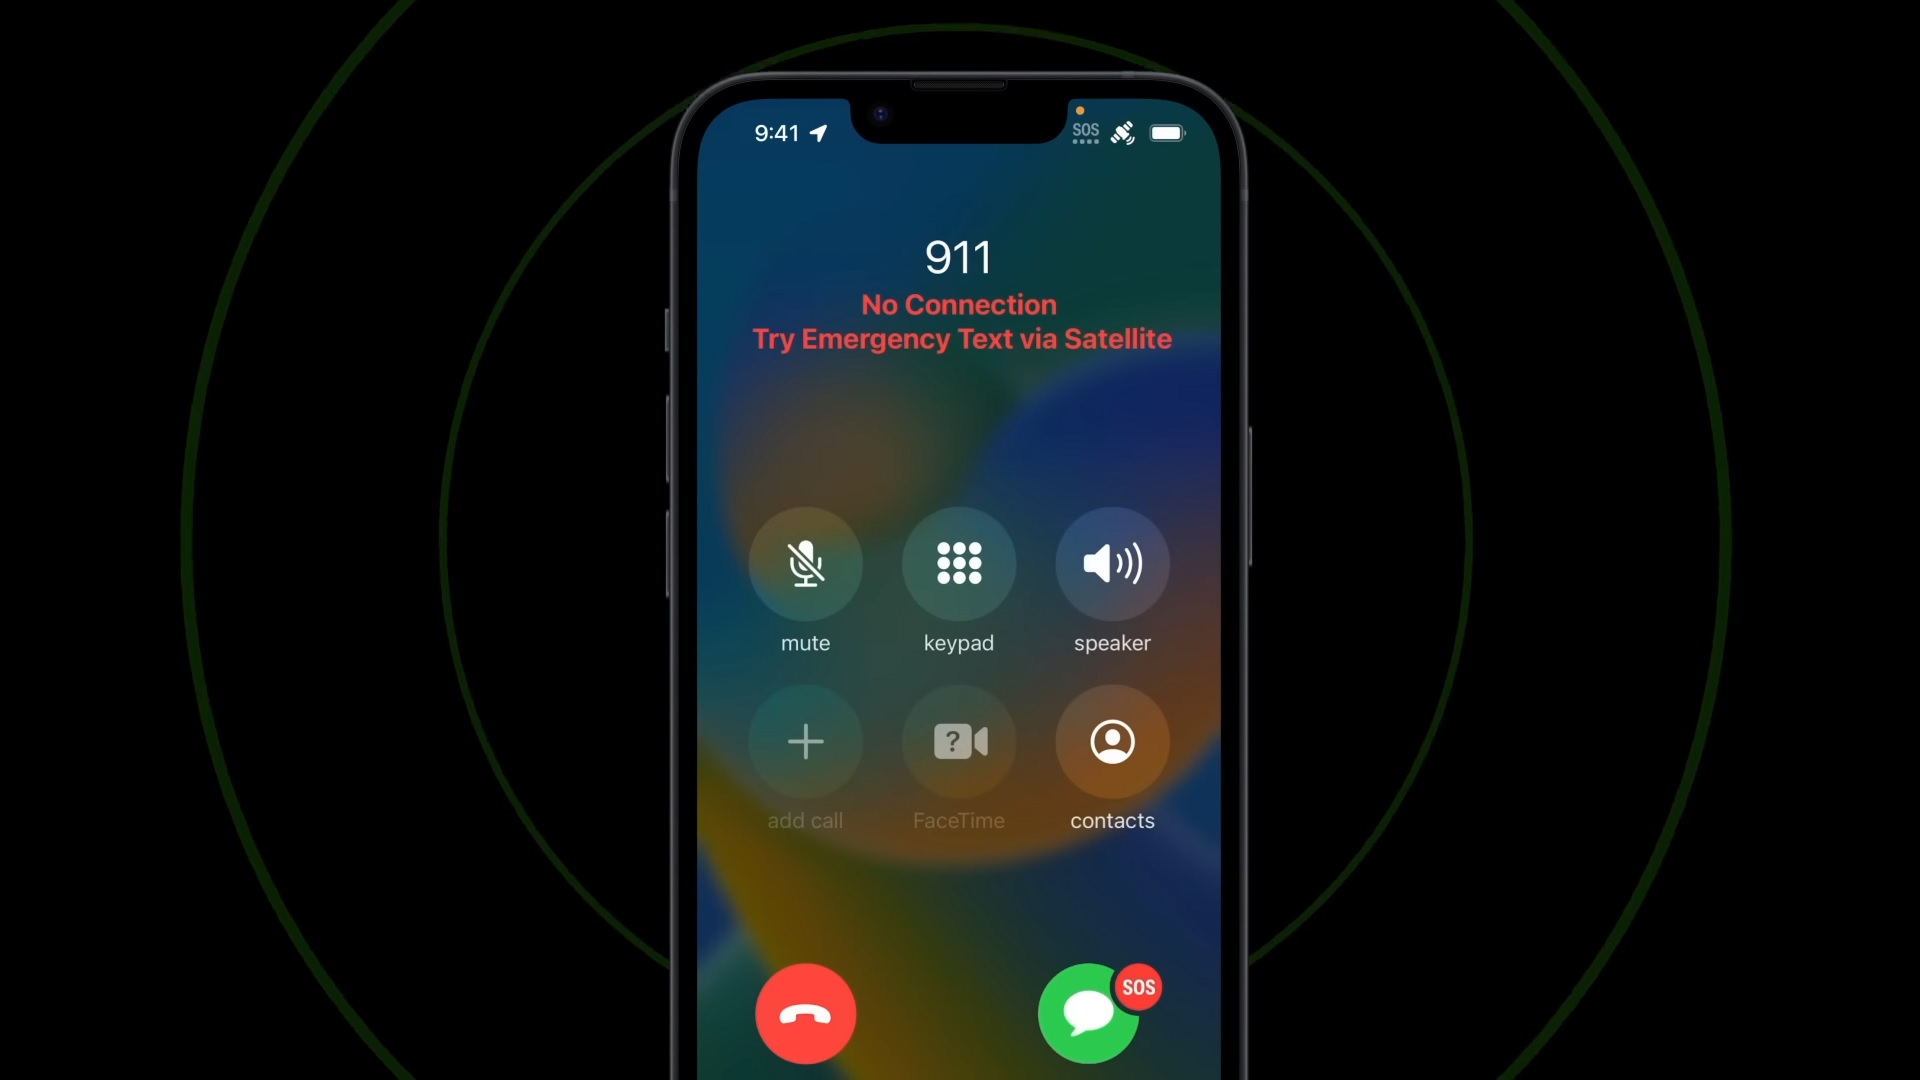Open FaceTime camera icon
1920x1080 pixels.
[959, 741]
